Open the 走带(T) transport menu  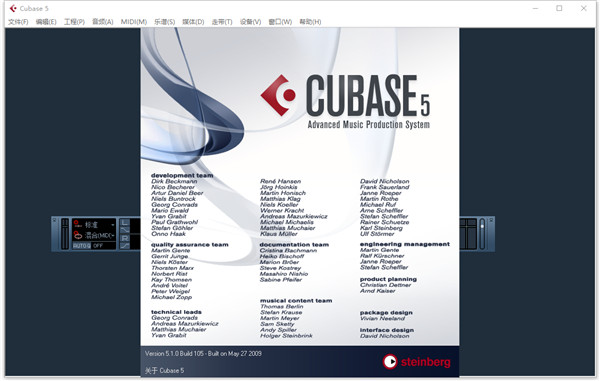pos(222,22)
